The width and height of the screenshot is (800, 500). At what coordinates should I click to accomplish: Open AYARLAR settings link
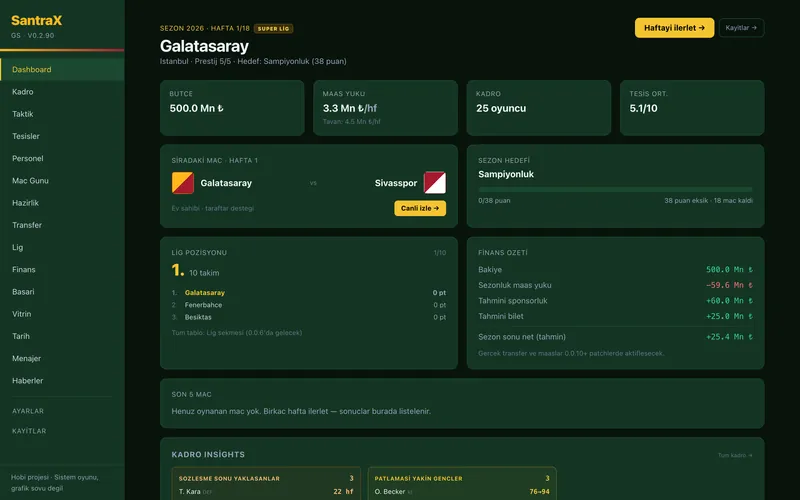(x=28, y=411)
